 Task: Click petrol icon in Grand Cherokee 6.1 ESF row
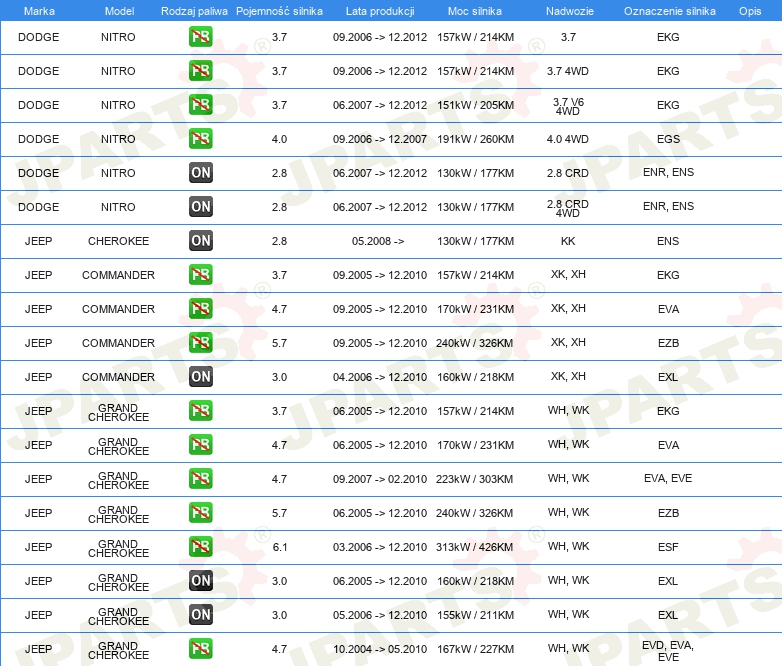(200, 546)
